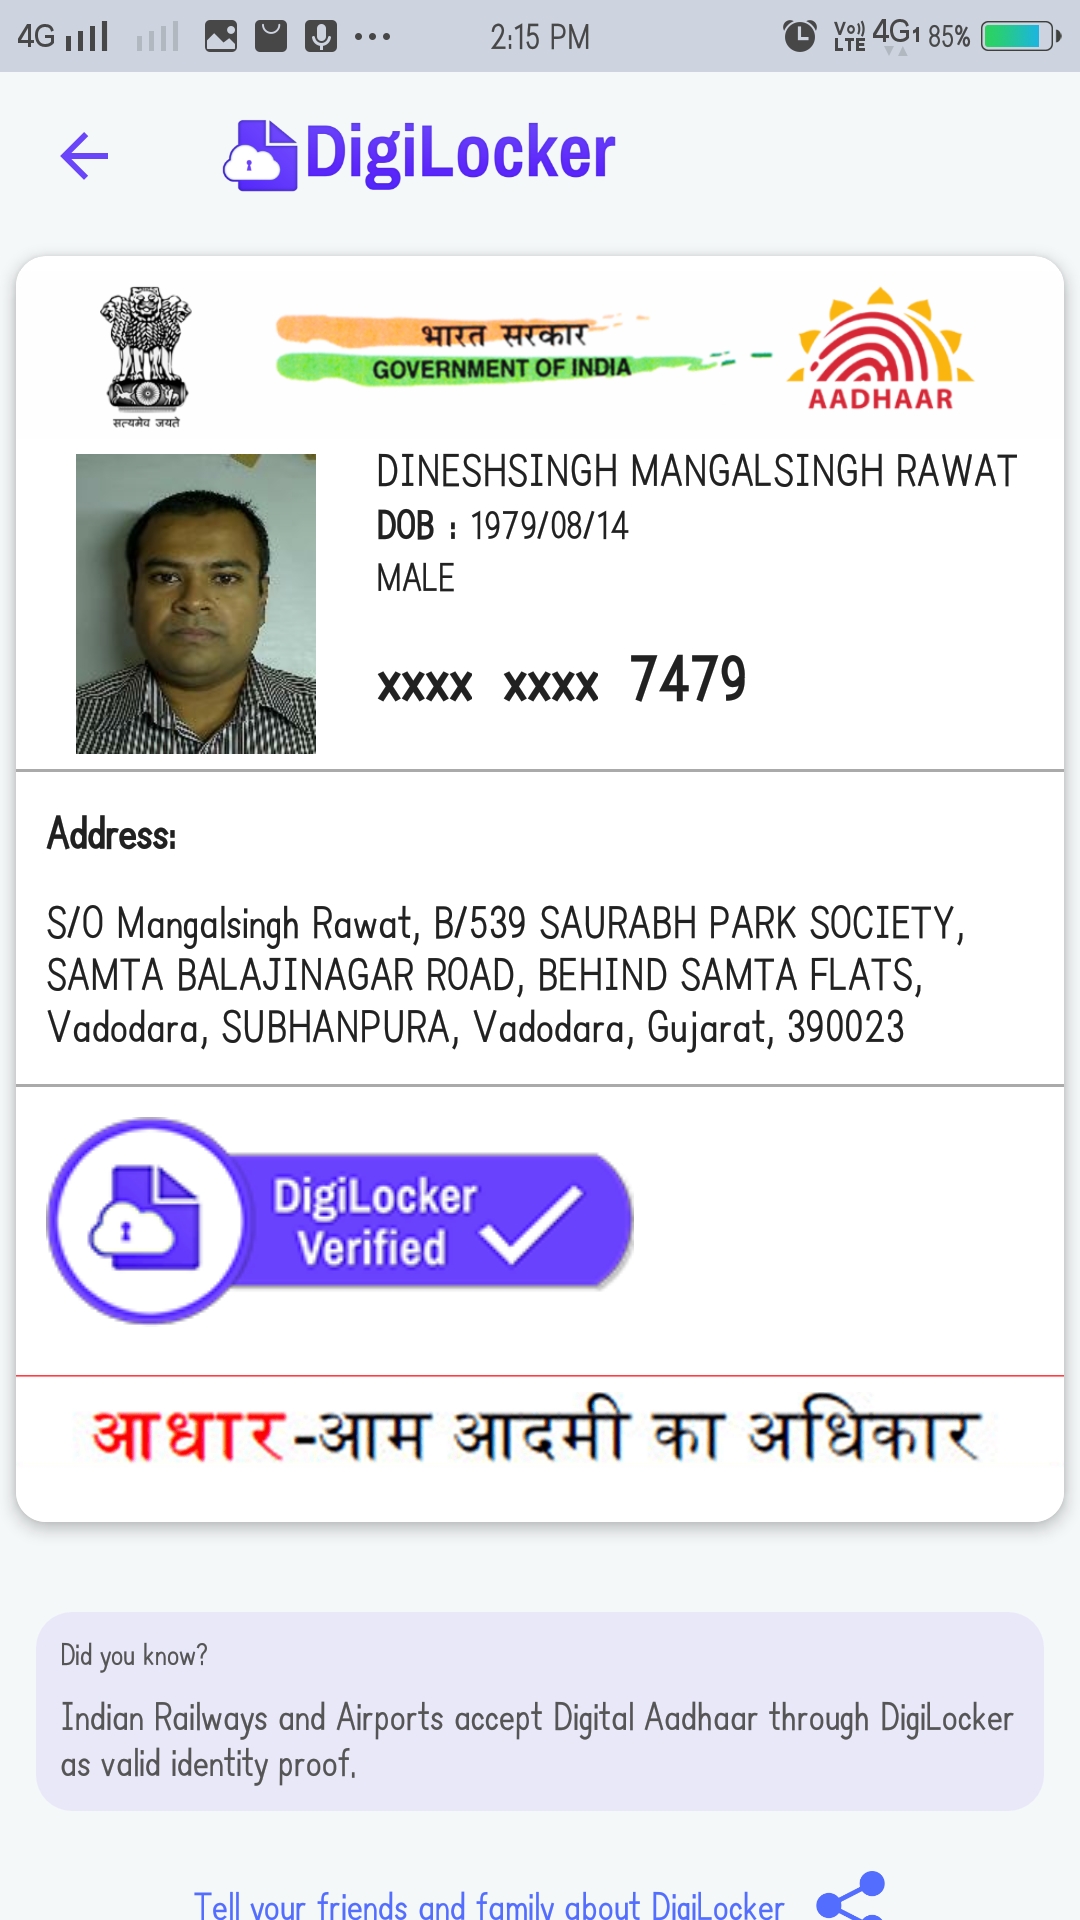The image size is (1080, 1920).
Task: Tap the DigiLocker Verified badge
Action: click(x=340, y=1221)
